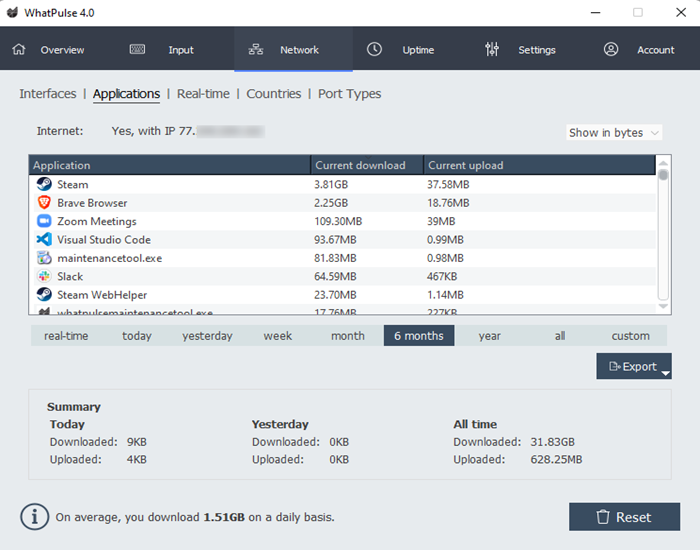Viewport: 700px width, 550px height.
Task: Select the month period filter
Action: 348,336
